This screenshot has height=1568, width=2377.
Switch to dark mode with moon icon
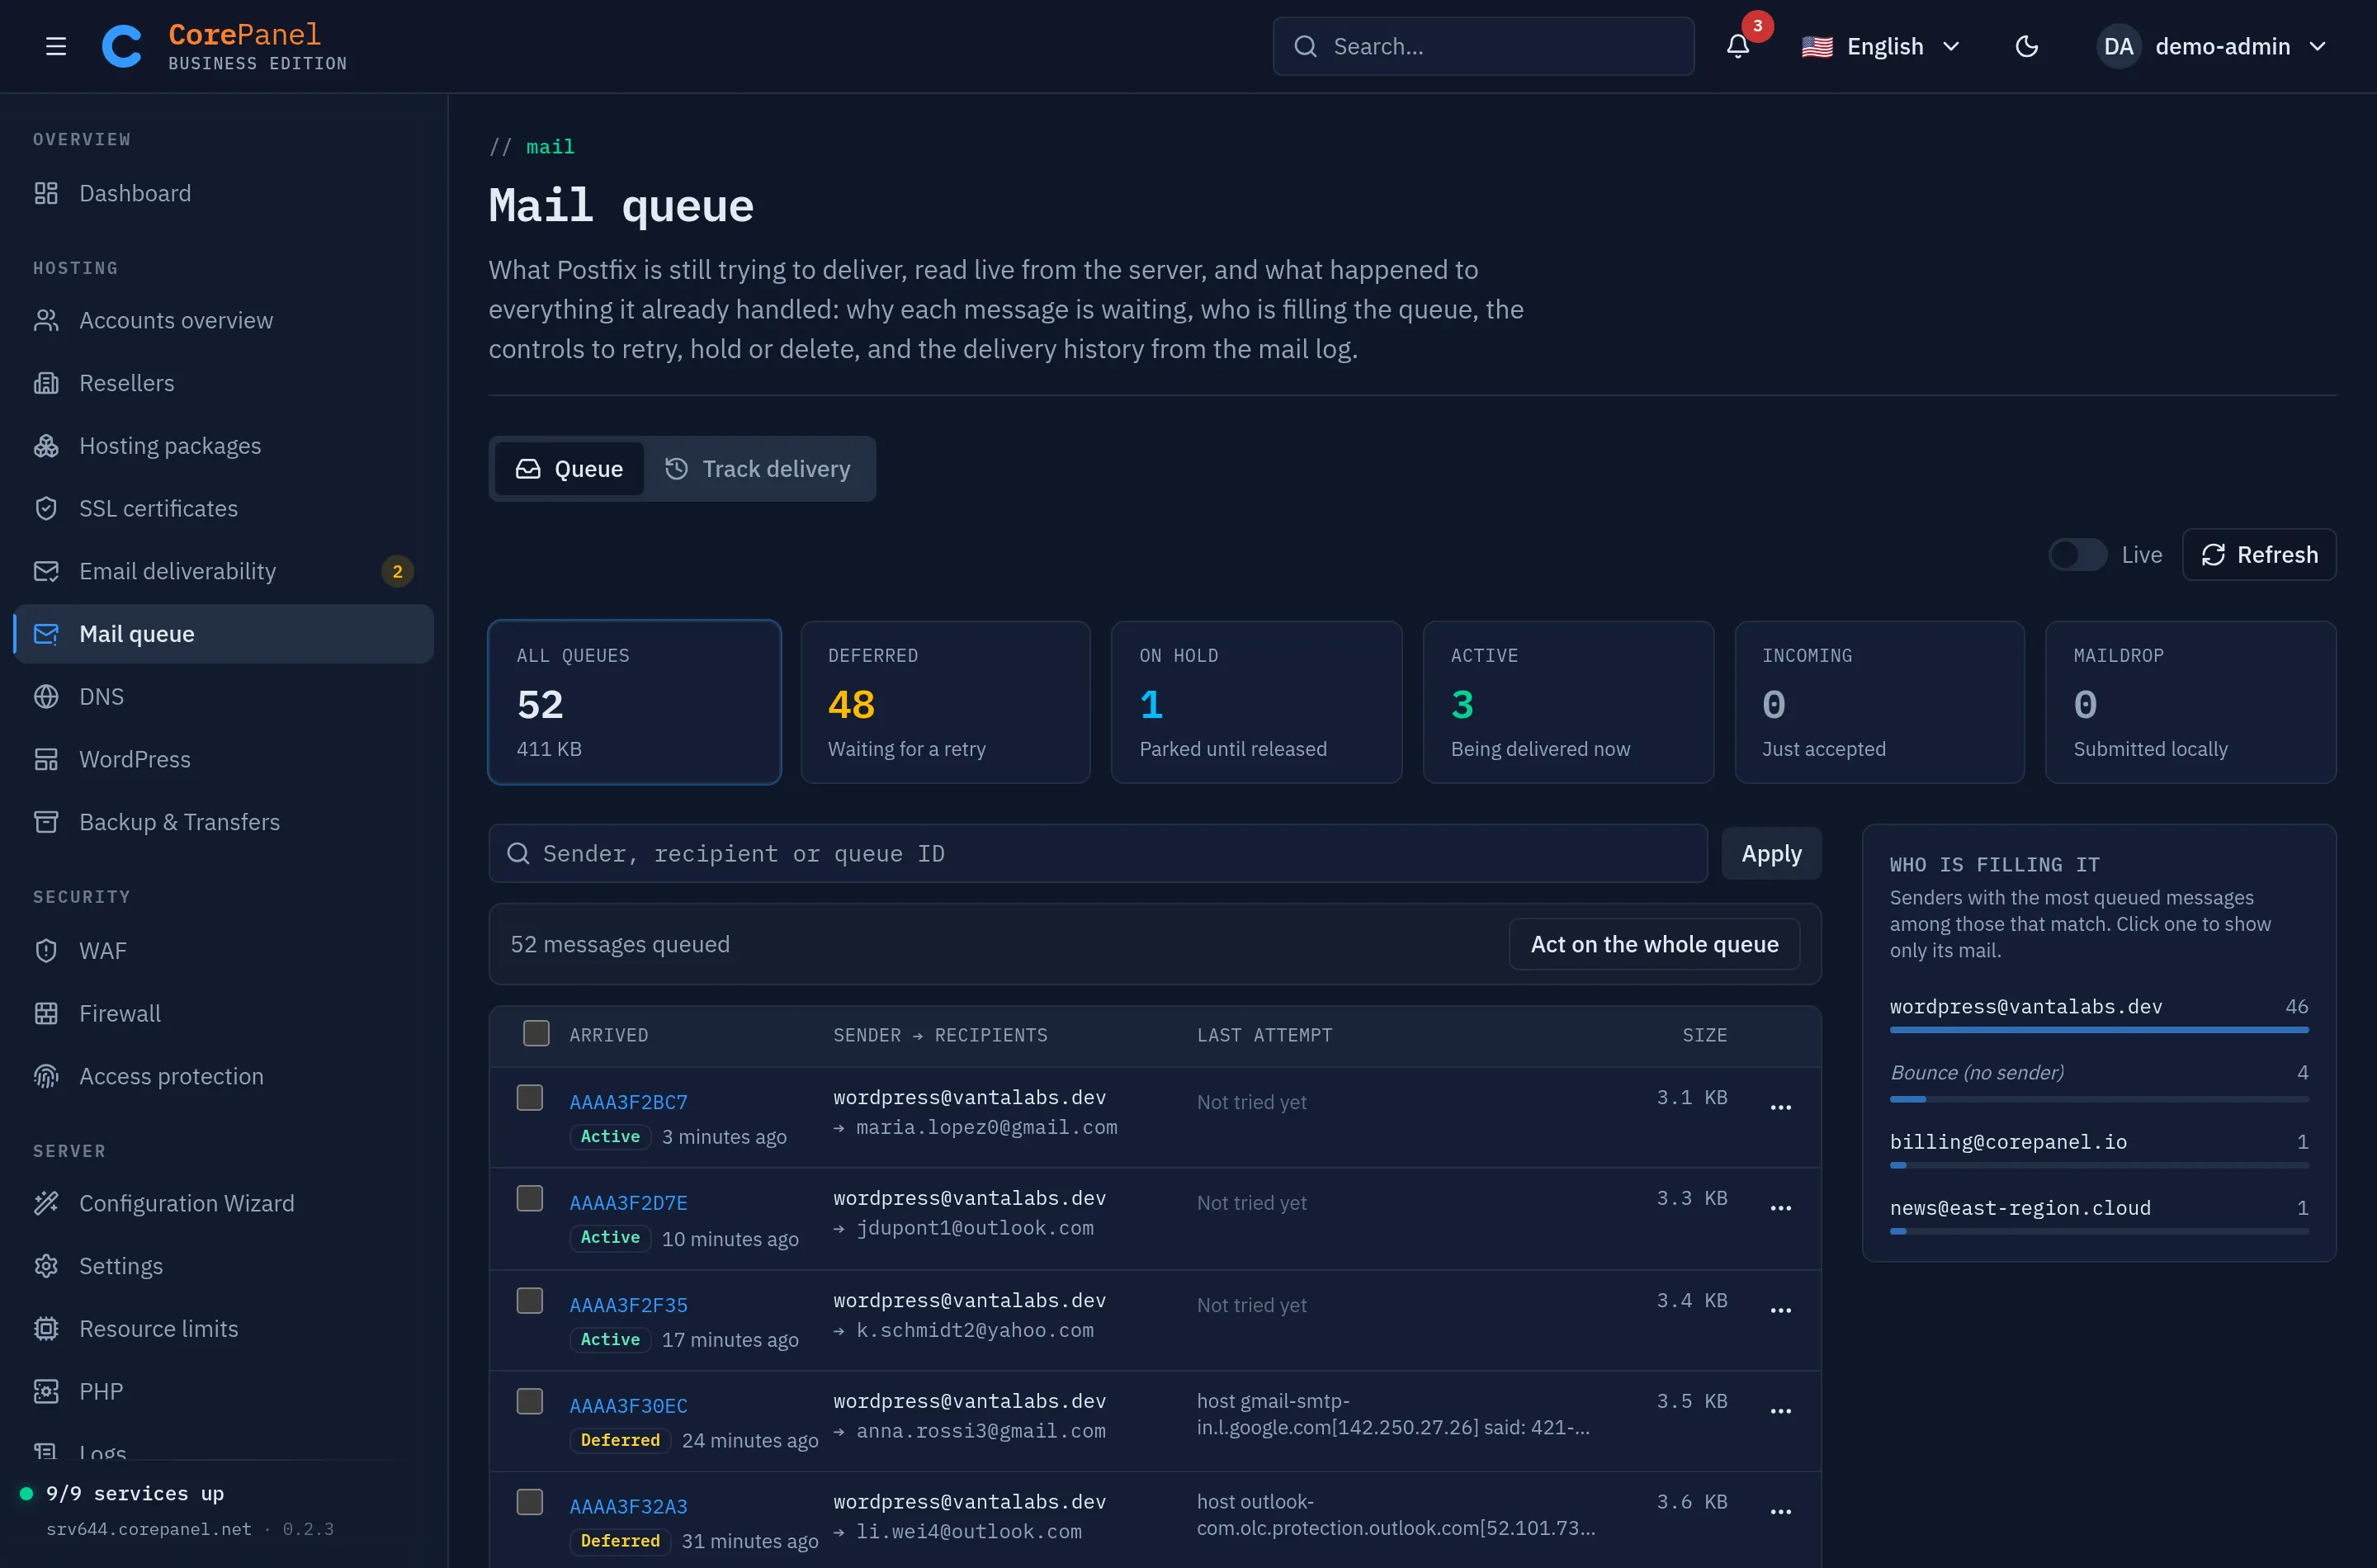pyautogui.click(x=2027, y=46)
